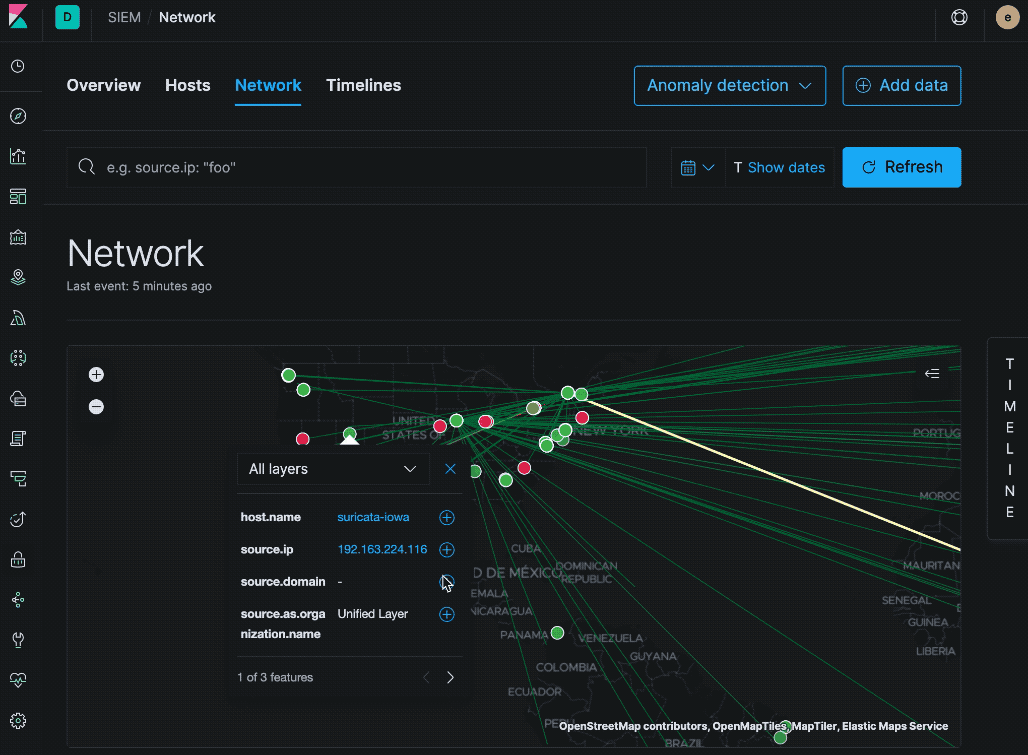Open Discover compass icon in sidebar
Image resolution: width=1028 pixels, height=755 pixels.
[x=18, y=116]
